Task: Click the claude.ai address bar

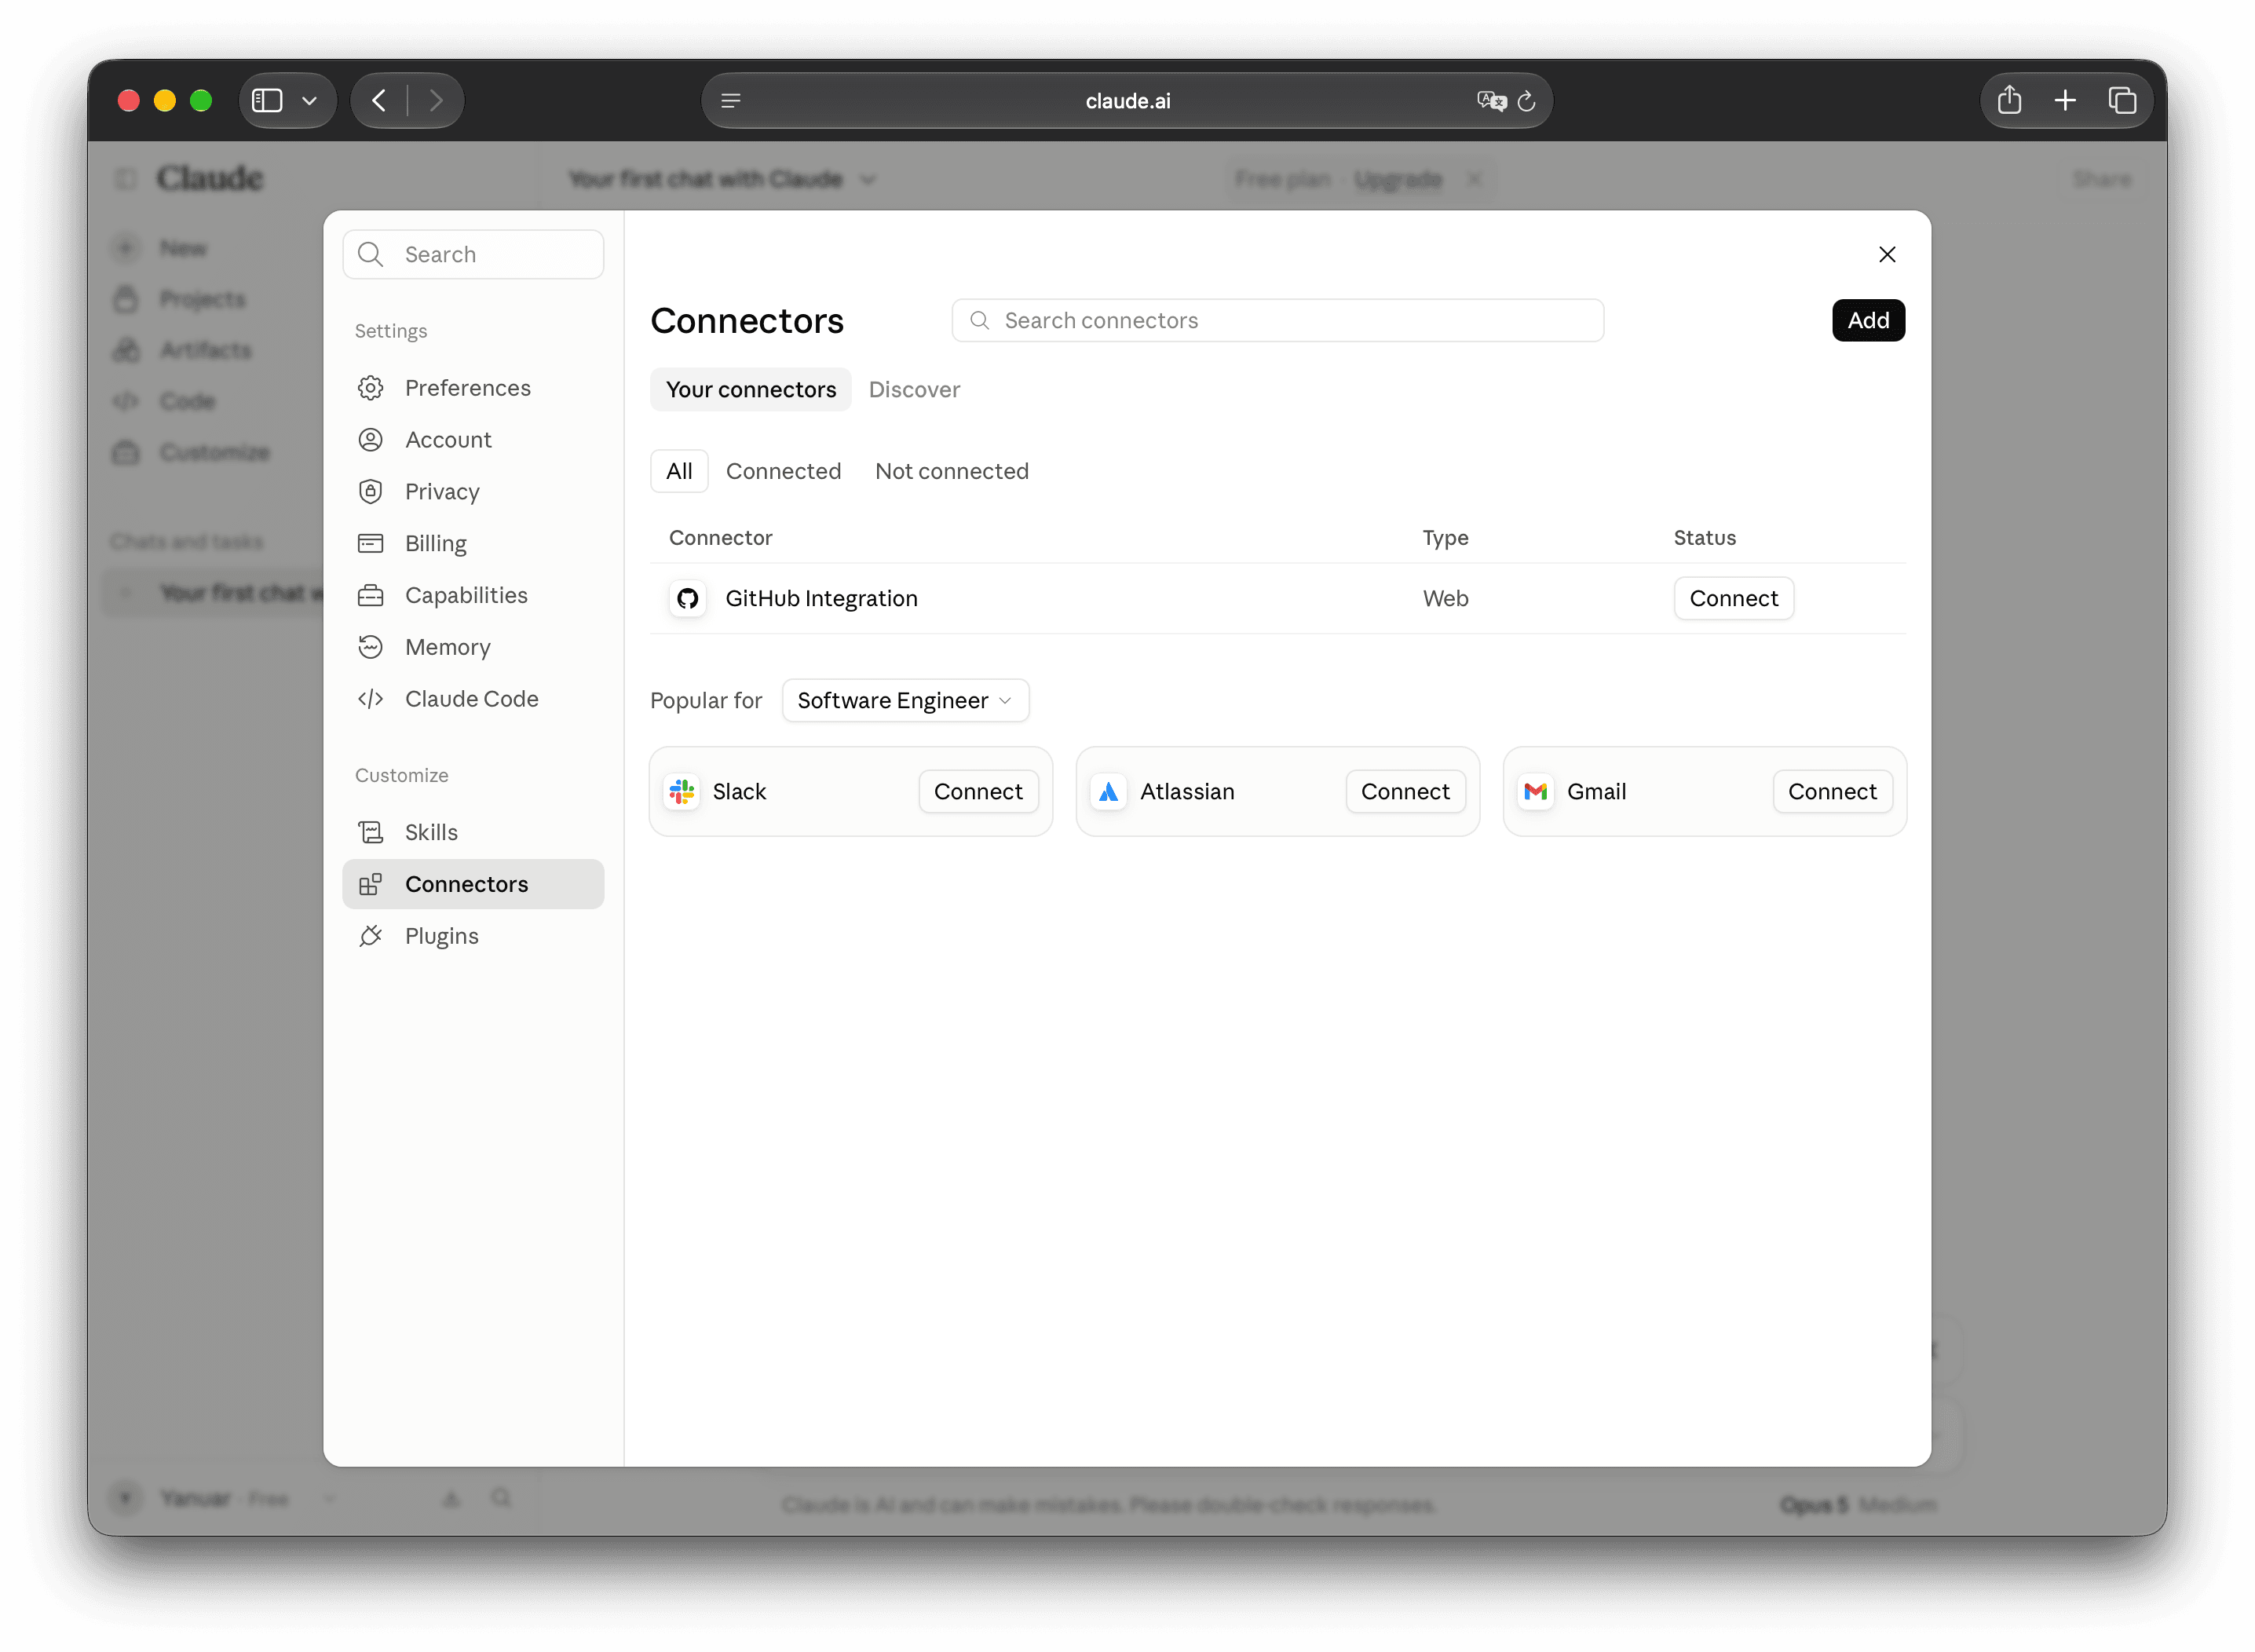Action: (1127, 100)
